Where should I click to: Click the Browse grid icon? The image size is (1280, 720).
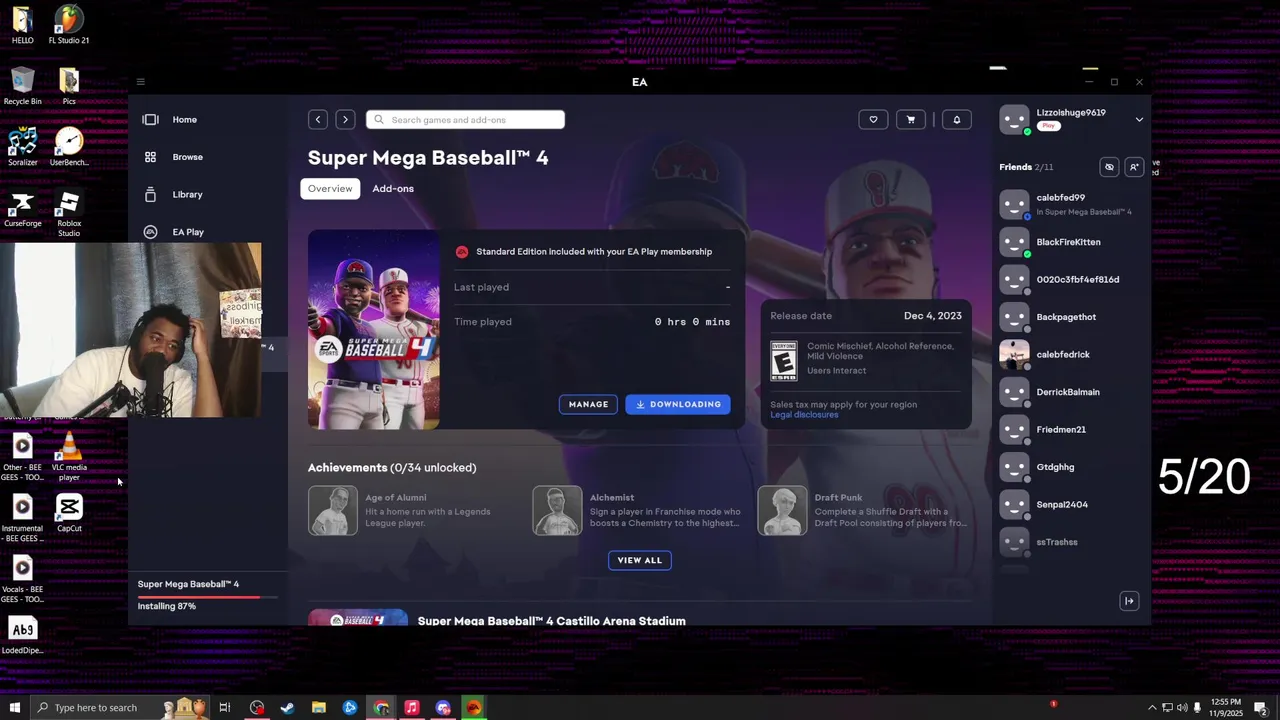point(150,157)
